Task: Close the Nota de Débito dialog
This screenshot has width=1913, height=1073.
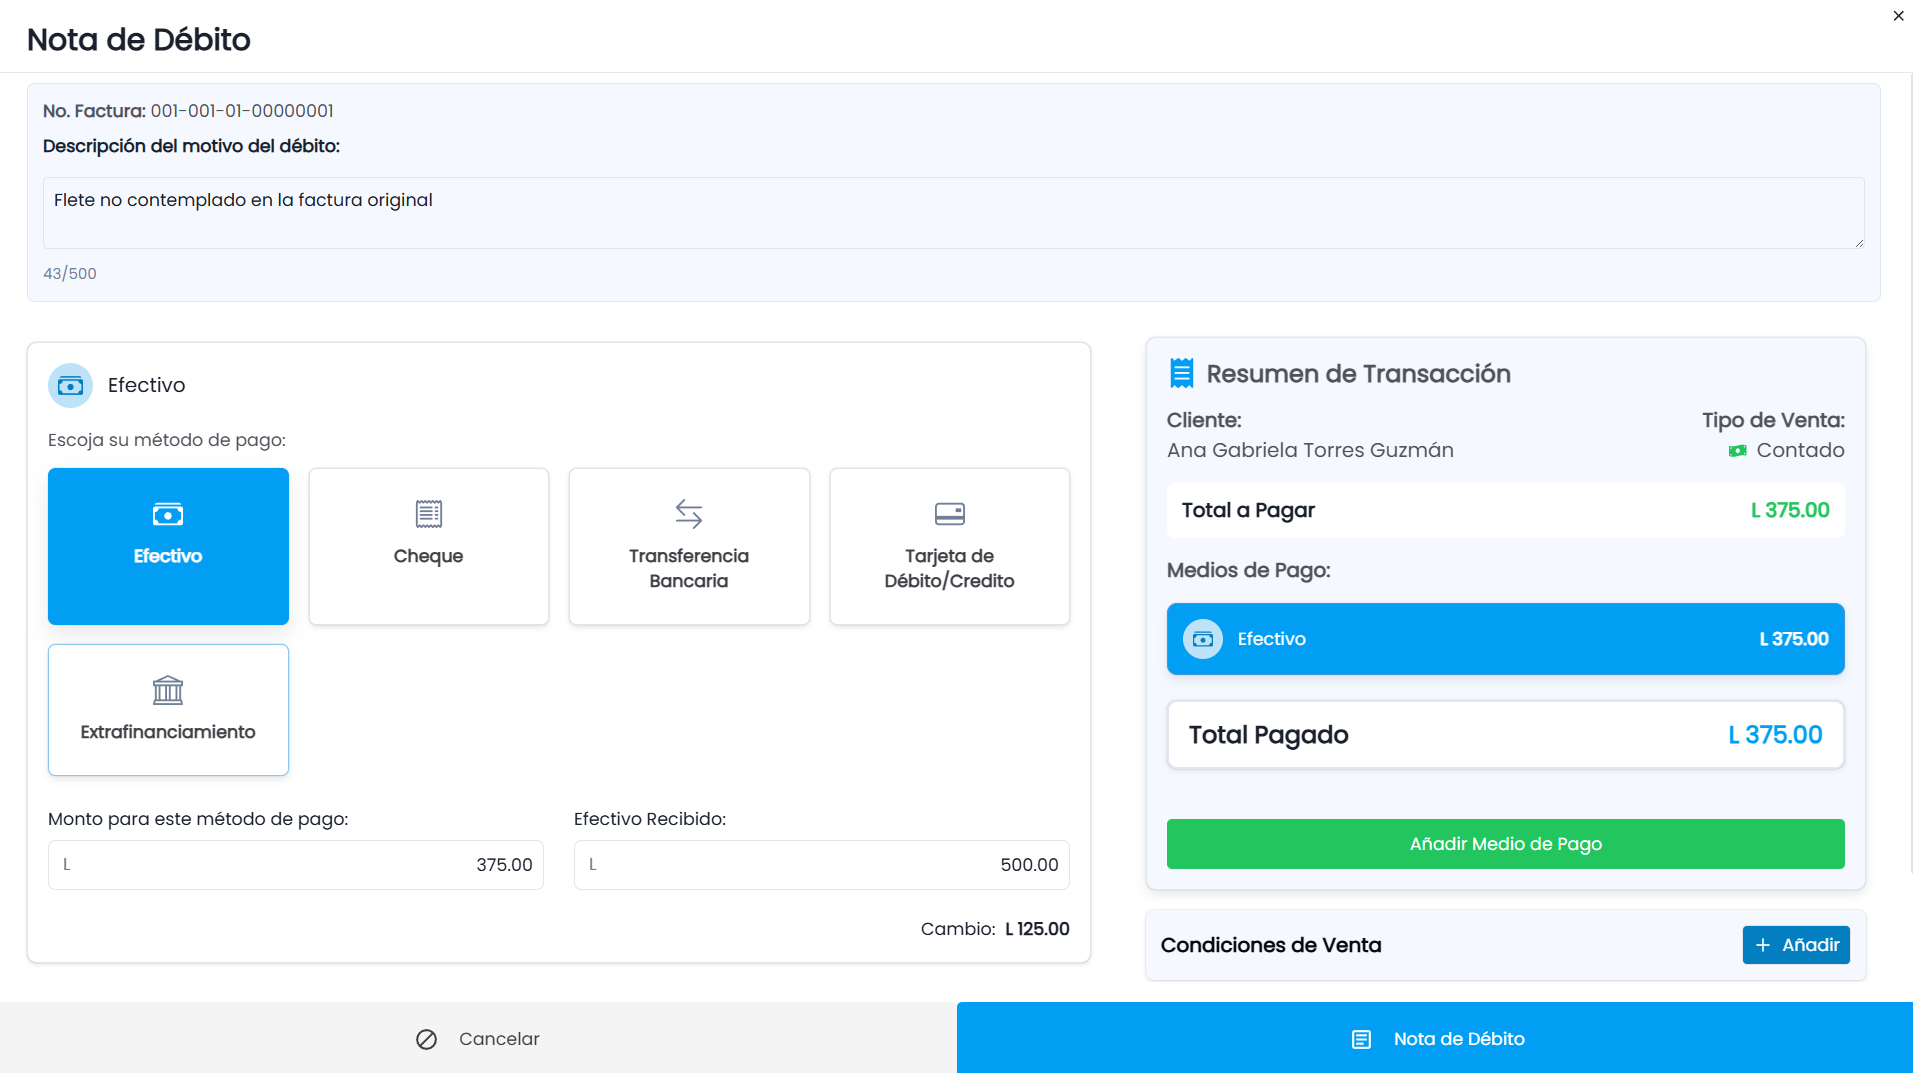Action: click(1898, 16)
